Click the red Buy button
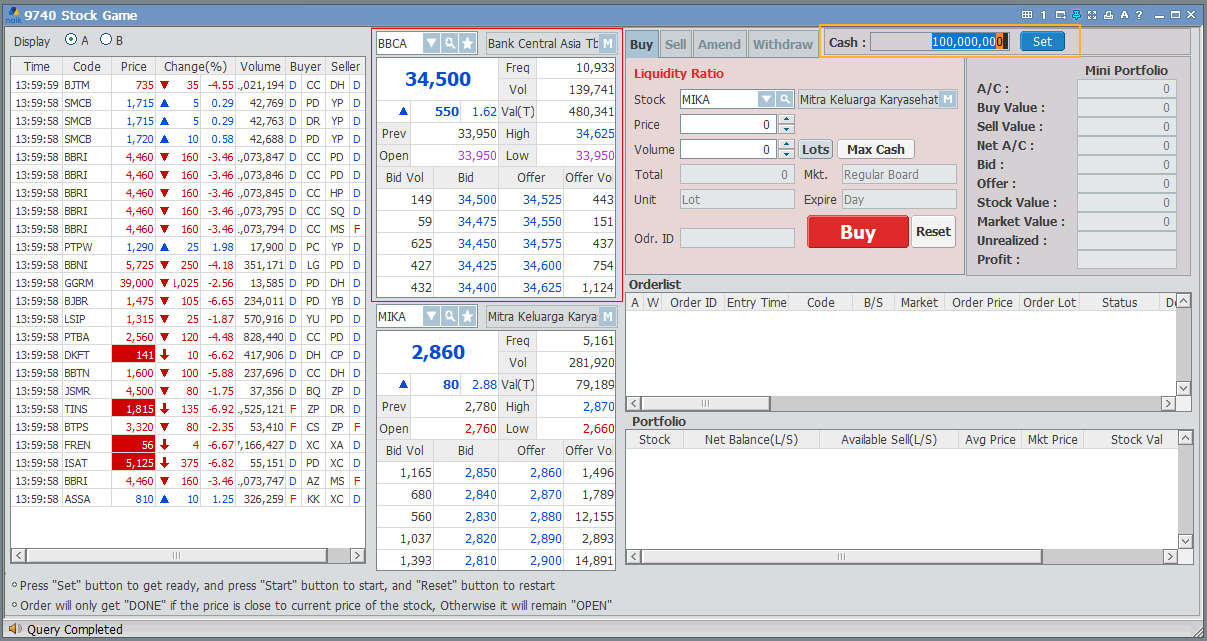1207x641 pixels. [857, 232]
